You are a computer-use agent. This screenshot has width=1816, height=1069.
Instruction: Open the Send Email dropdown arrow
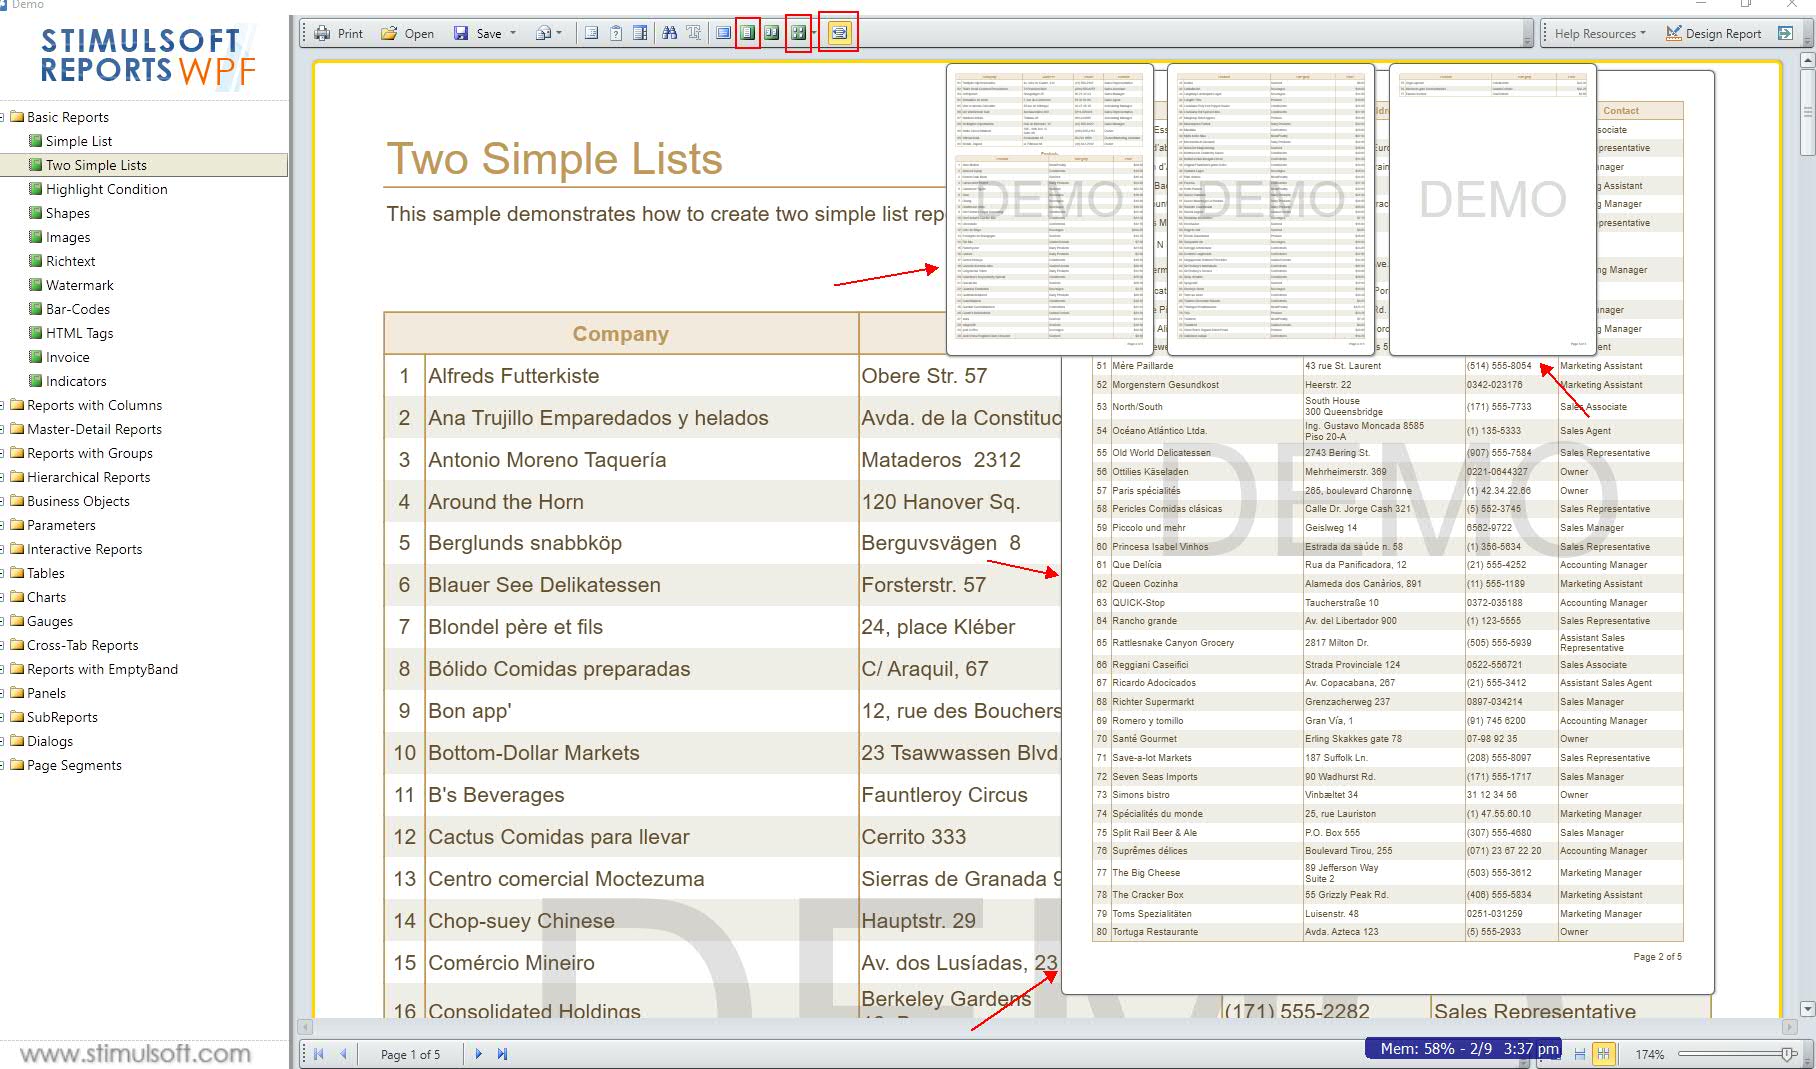click(x=559, y=33)
